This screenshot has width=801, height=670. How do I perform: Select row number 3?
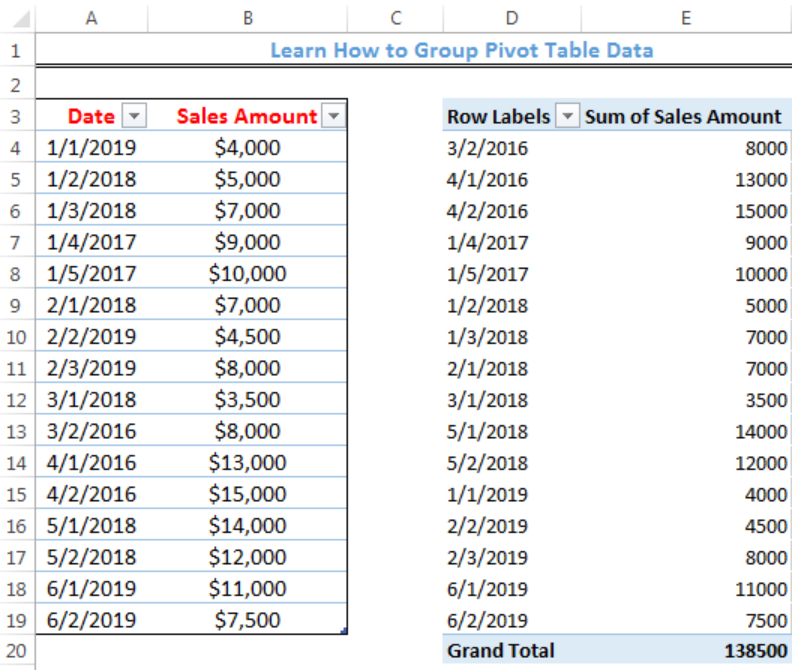pos(15,116)
